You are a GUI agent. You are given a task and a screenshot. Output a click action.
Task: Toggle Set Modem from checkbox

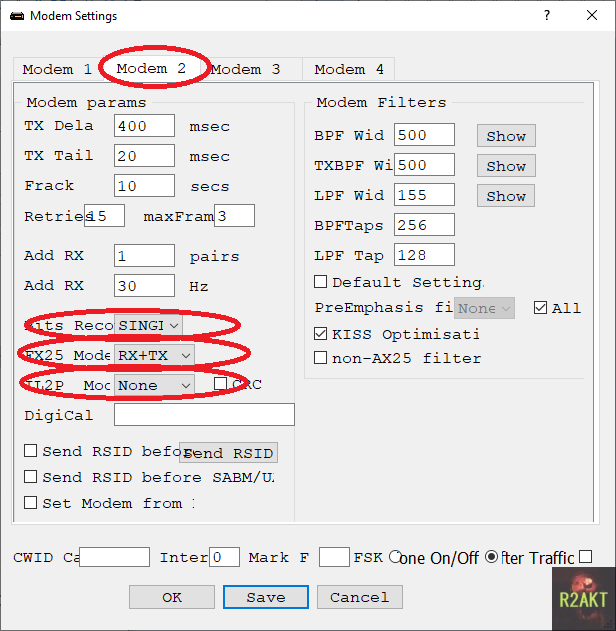[31, 503]
